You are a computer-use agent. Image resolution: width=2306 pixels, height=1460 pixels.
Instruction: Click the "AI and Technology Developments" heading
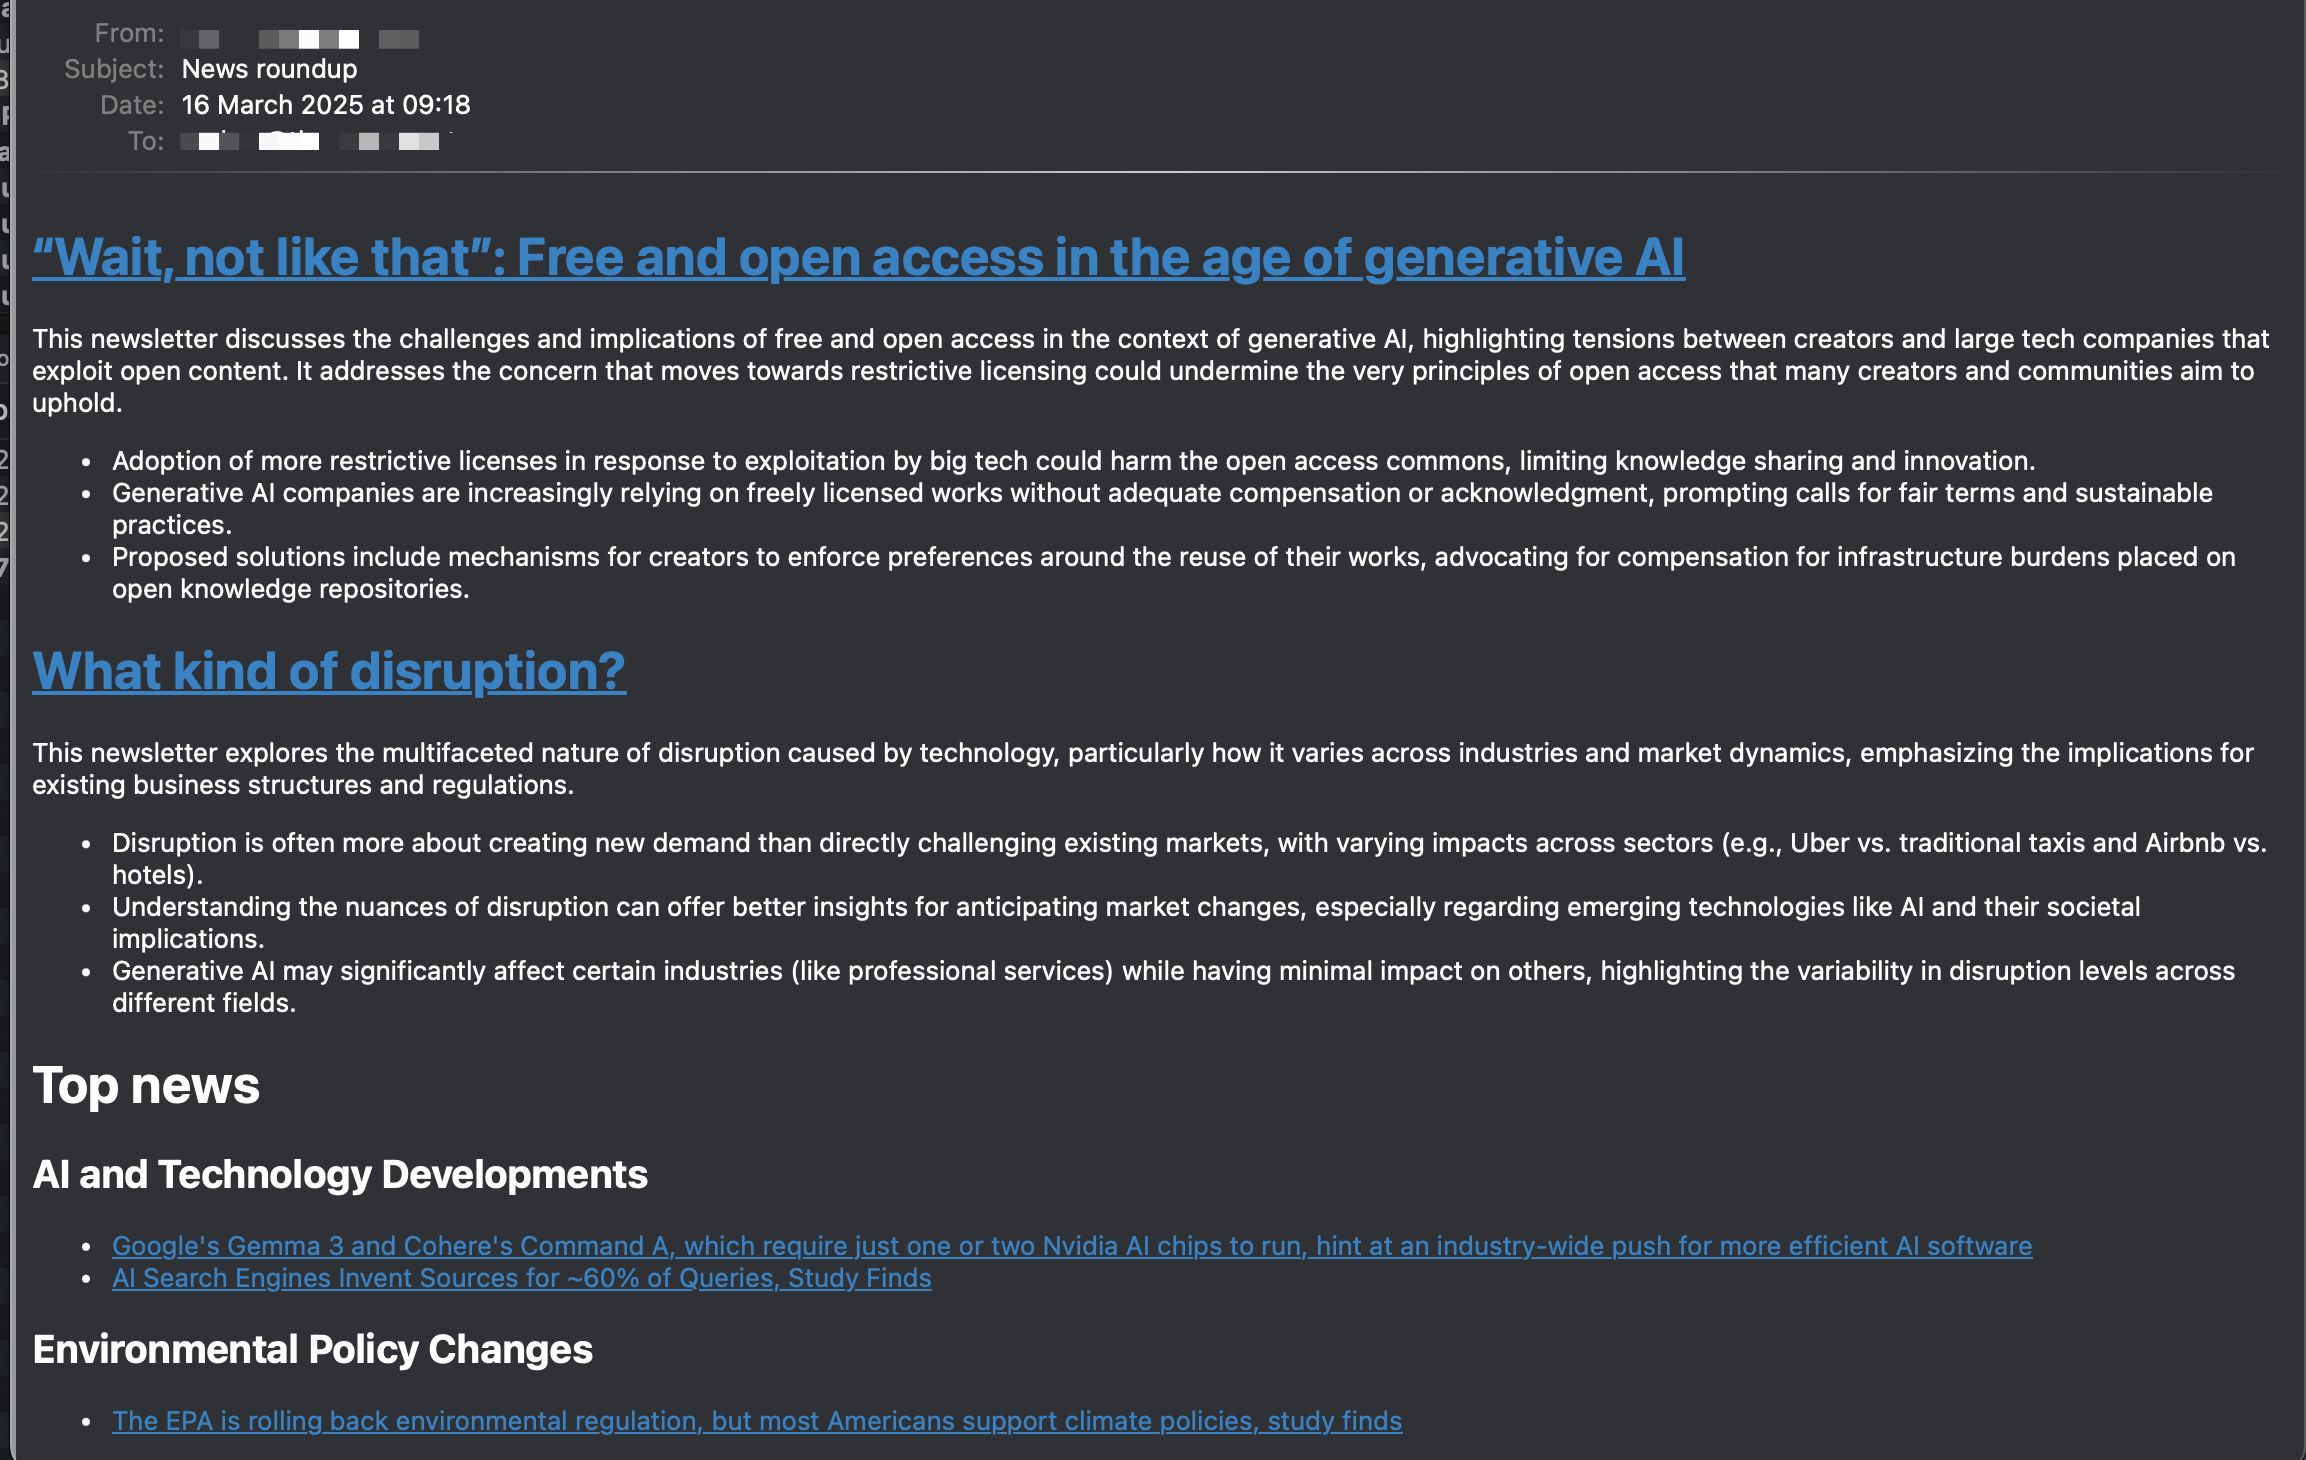click(x=340, y=1175)
